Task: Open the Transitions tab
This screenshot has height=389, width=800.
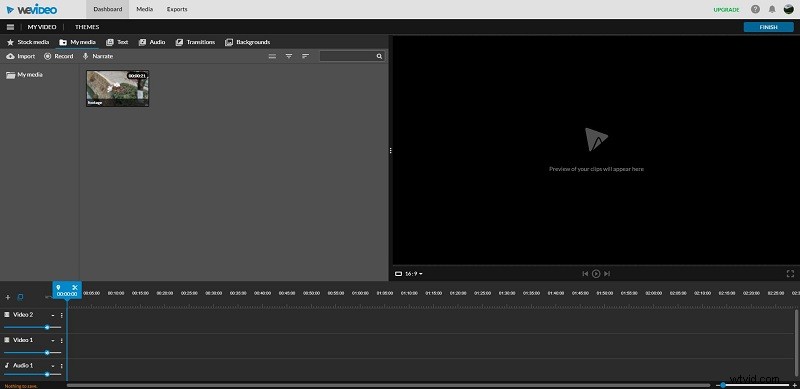Action: click(x=195, y=42)
